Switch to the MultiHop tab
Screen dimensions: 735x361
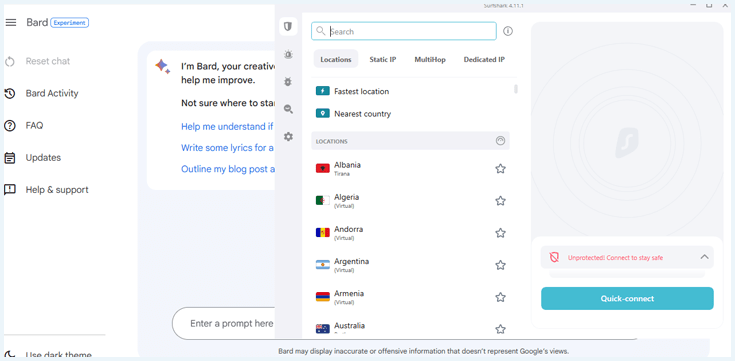point(430,60)
